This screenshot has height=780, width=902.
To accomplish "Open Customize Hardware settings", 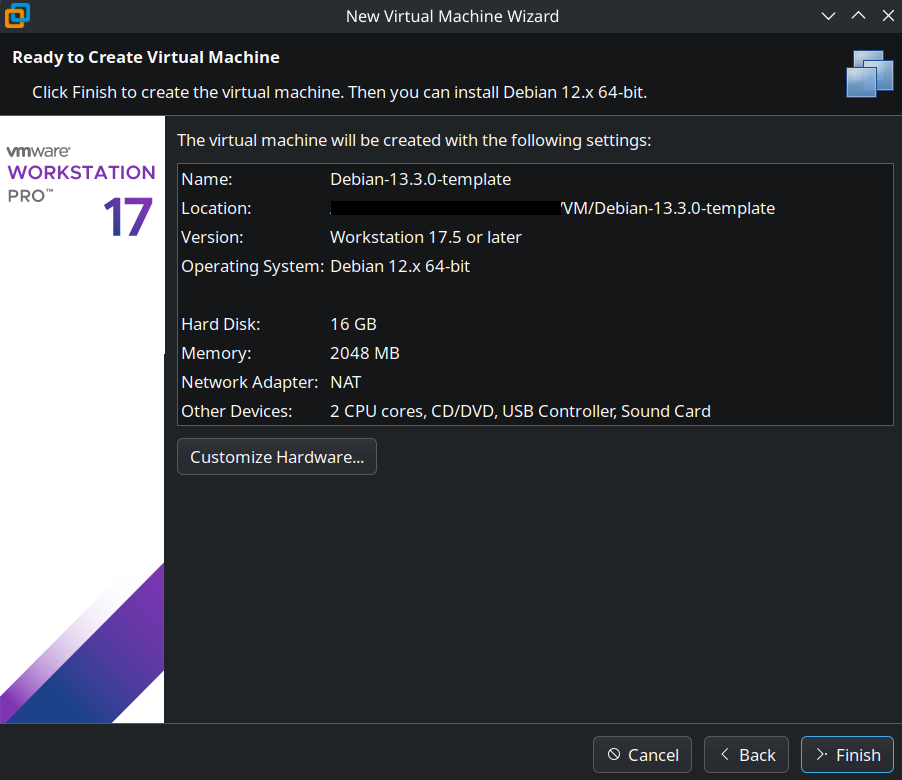I will (x=277, y=457).
